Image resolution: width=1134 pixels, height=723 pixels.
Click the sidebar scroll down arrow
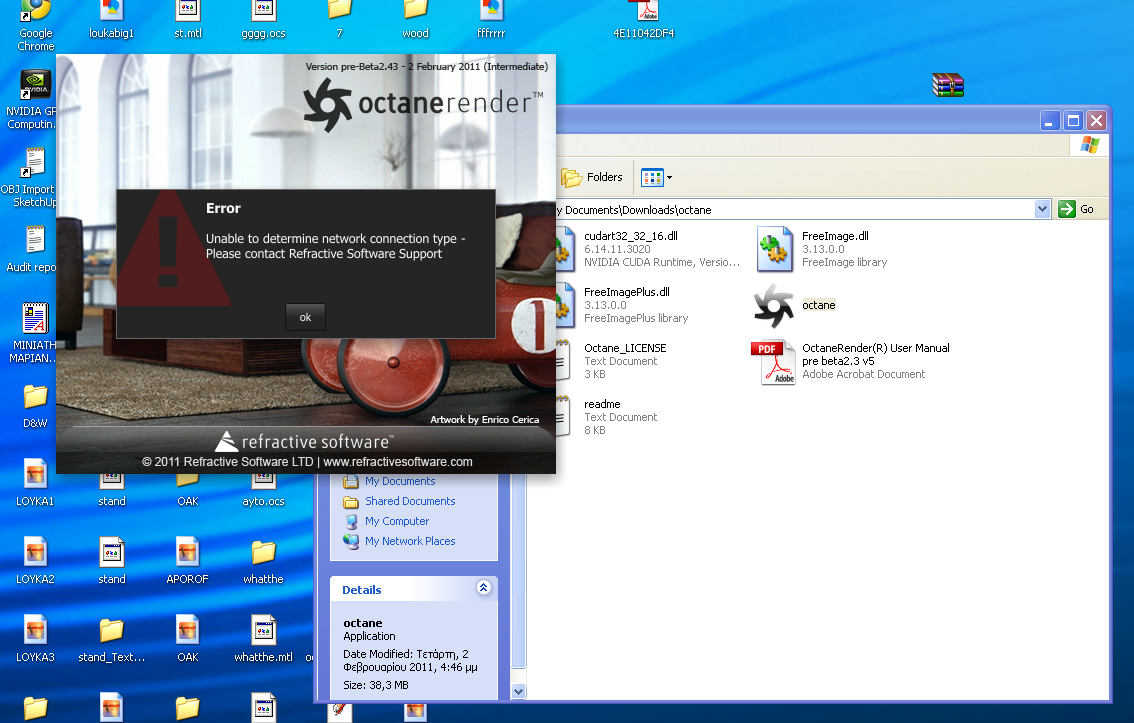tap(519, 691)
